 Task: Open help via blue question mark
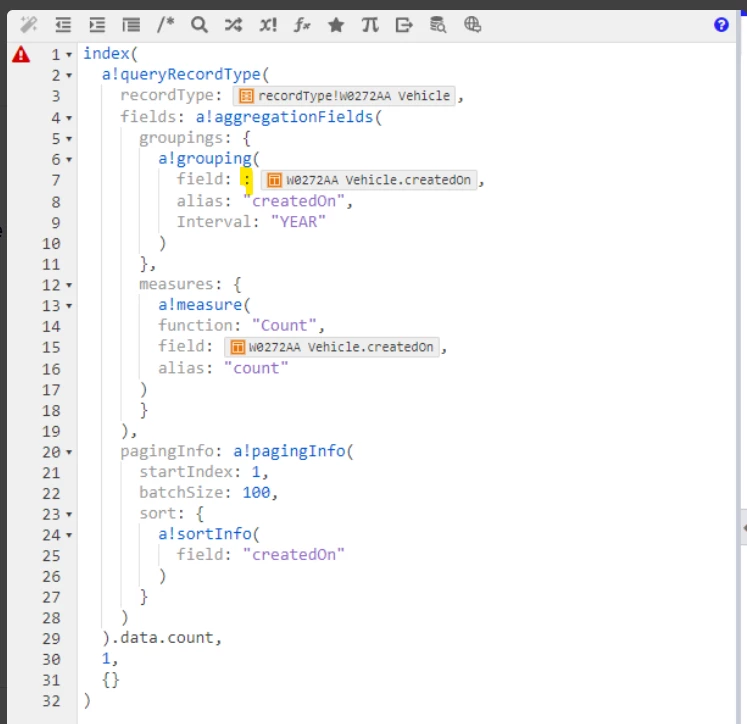(721, 24)
